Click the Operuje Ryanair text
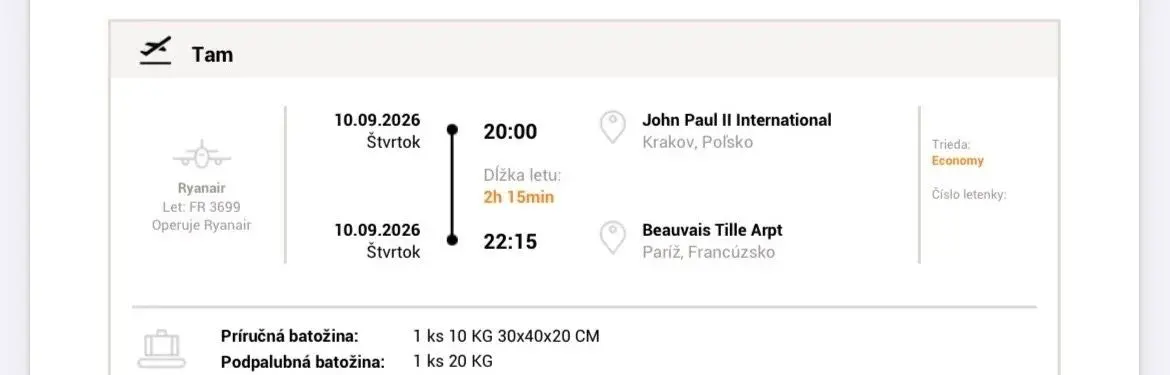 coord(201,225)
